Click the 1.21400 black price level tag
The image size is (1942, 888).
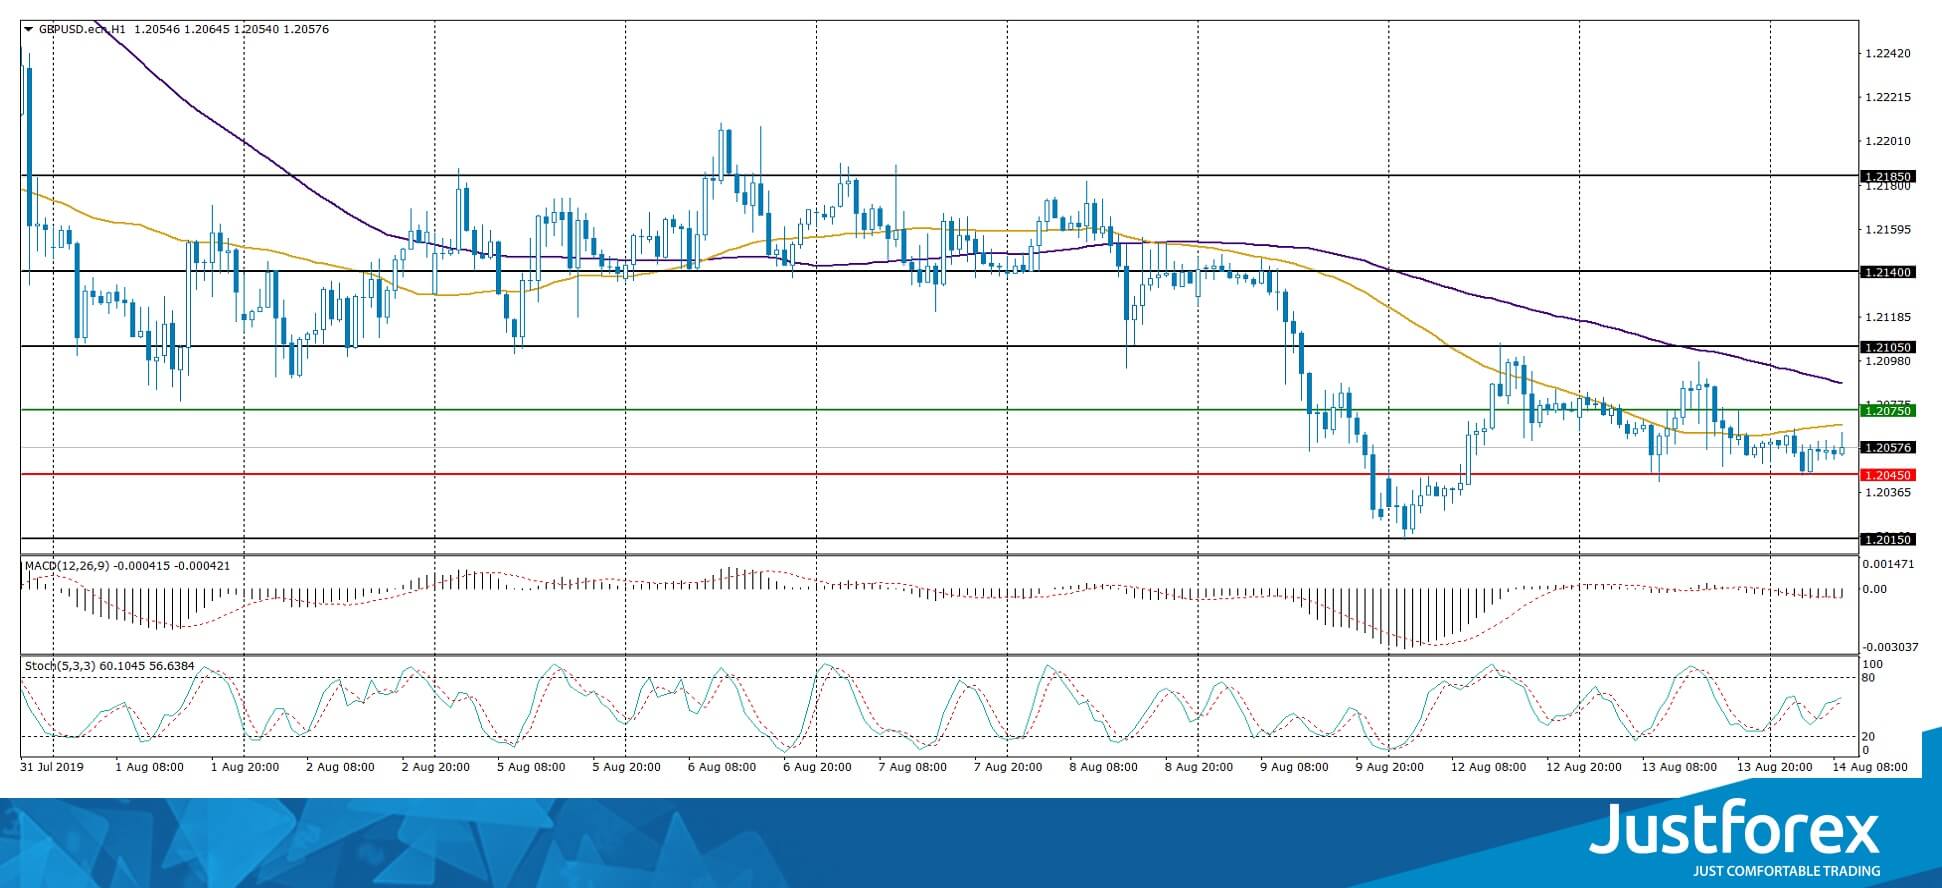point(1887,272)
